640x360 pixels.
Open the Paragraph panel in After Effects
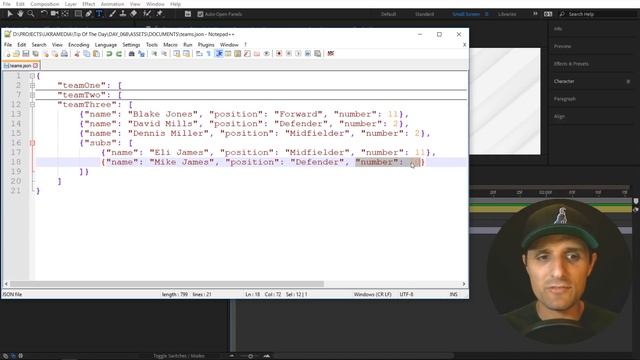pos(564,99)
